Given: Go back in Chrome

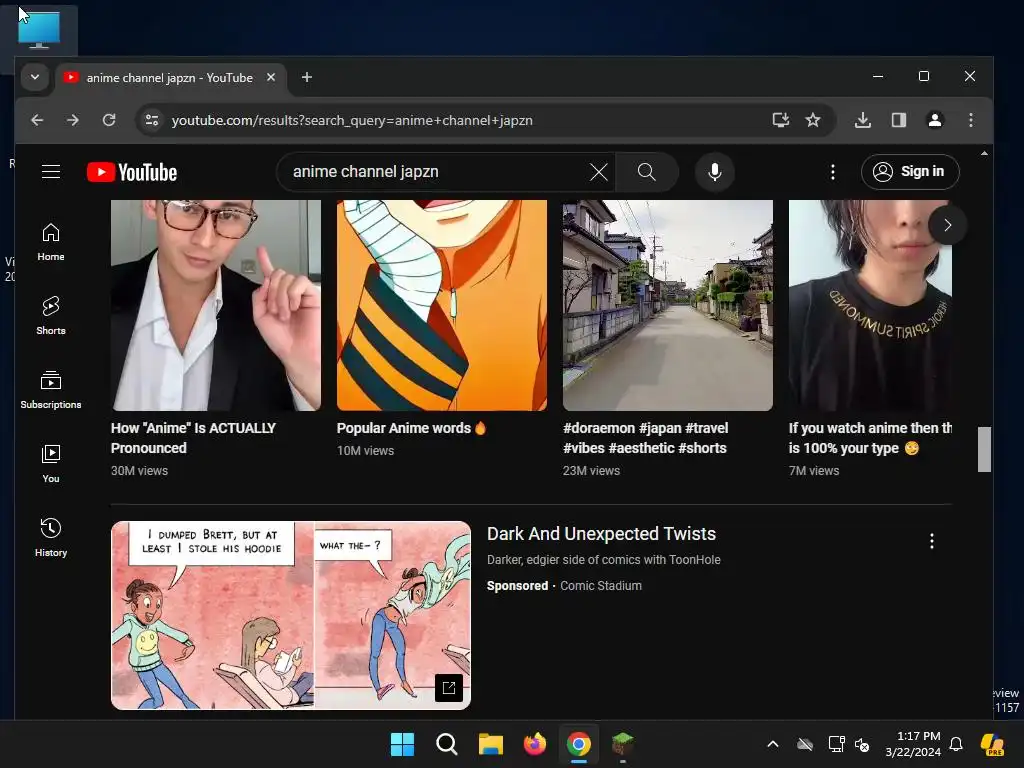Looking at the screenshot, I should 37,120.
